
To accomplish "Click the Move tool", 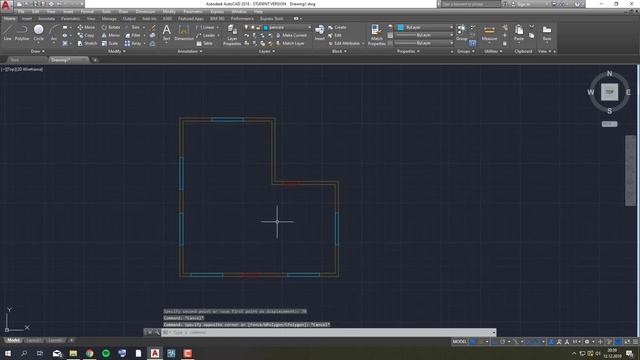I will [x=86, y=27].
